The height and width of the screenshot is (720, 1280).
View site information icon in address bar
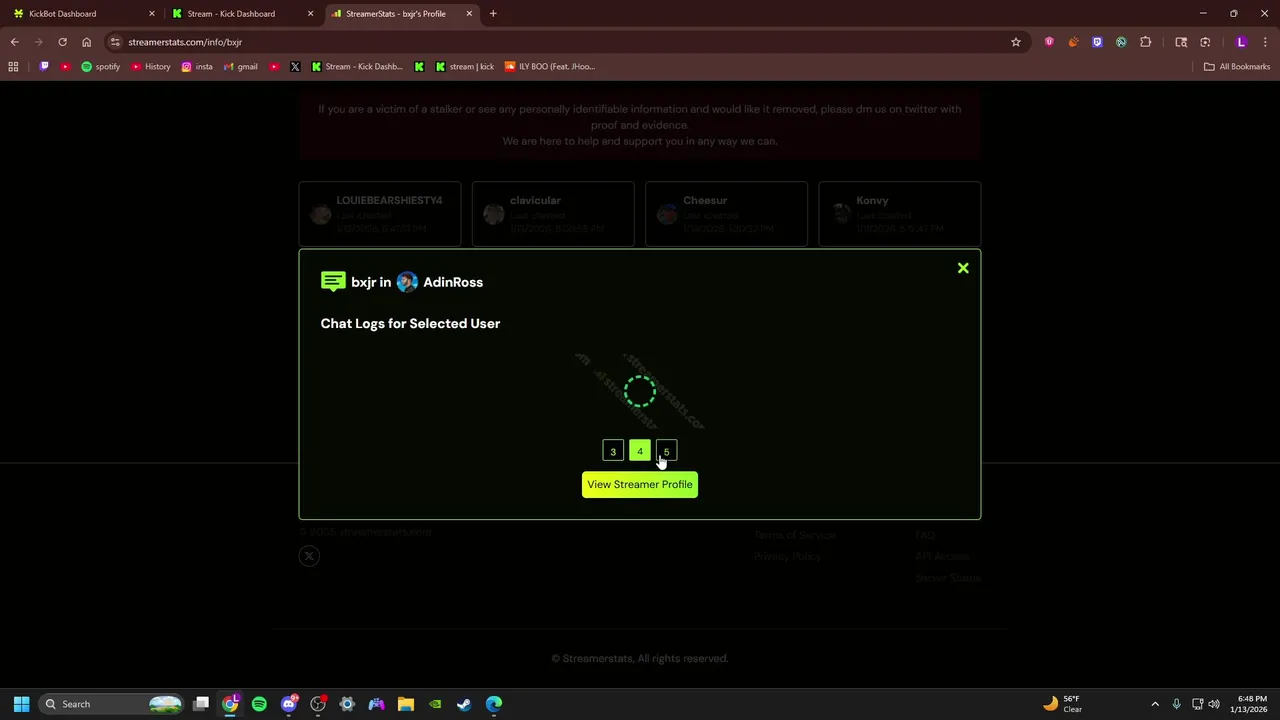point(115,42)
